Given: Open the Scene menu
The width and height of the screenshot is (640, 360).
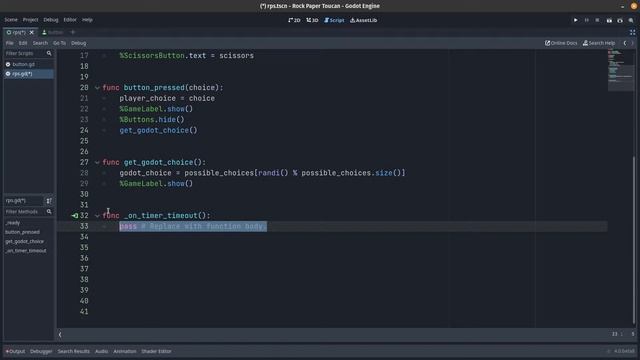Looking at the screenshot, I should [11, 20].
